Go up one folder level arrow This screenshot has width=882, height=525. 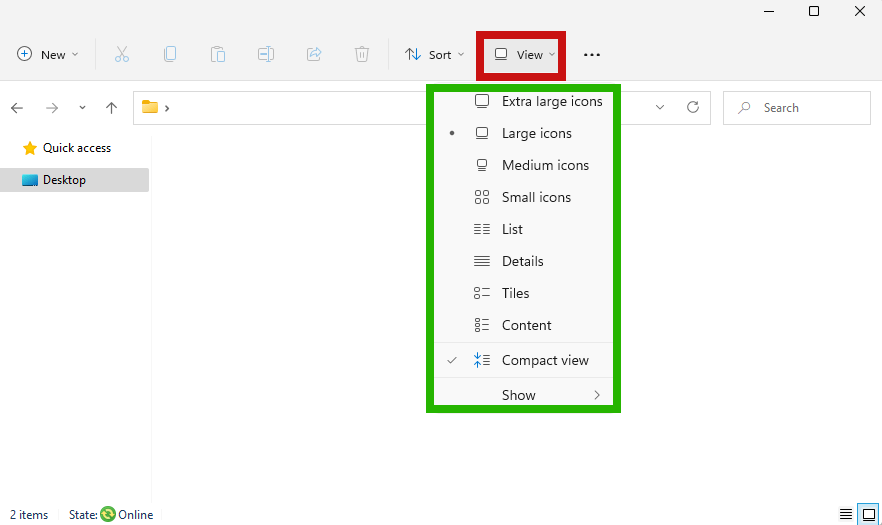(x=111, y=108)
